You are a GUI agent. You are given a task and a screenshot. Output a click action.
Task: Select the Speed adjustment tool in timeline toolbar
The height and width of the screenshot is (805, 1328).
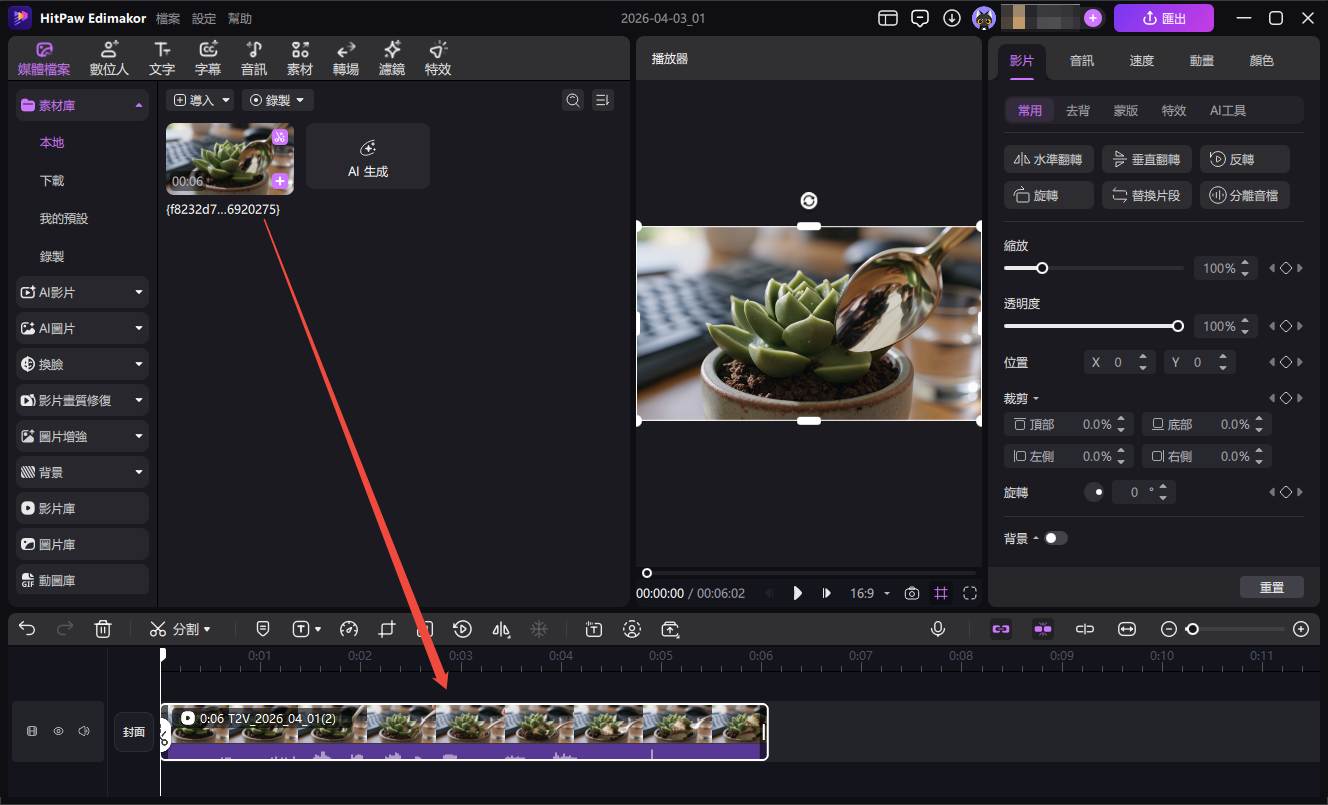point(349,629)
